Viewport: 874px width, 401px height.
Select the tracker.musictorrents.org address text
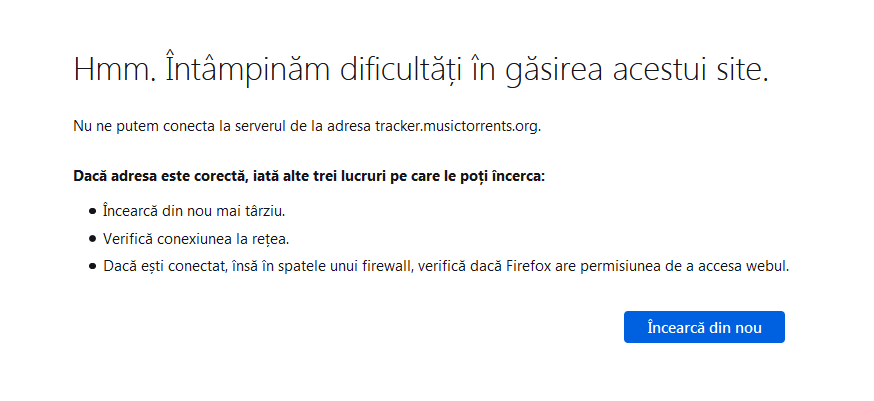[x=458, y=127]
